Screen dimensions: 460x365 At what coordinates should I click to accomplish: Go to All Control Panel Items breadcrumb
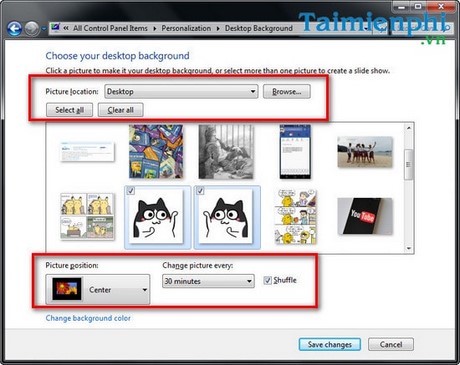(110, 28)
